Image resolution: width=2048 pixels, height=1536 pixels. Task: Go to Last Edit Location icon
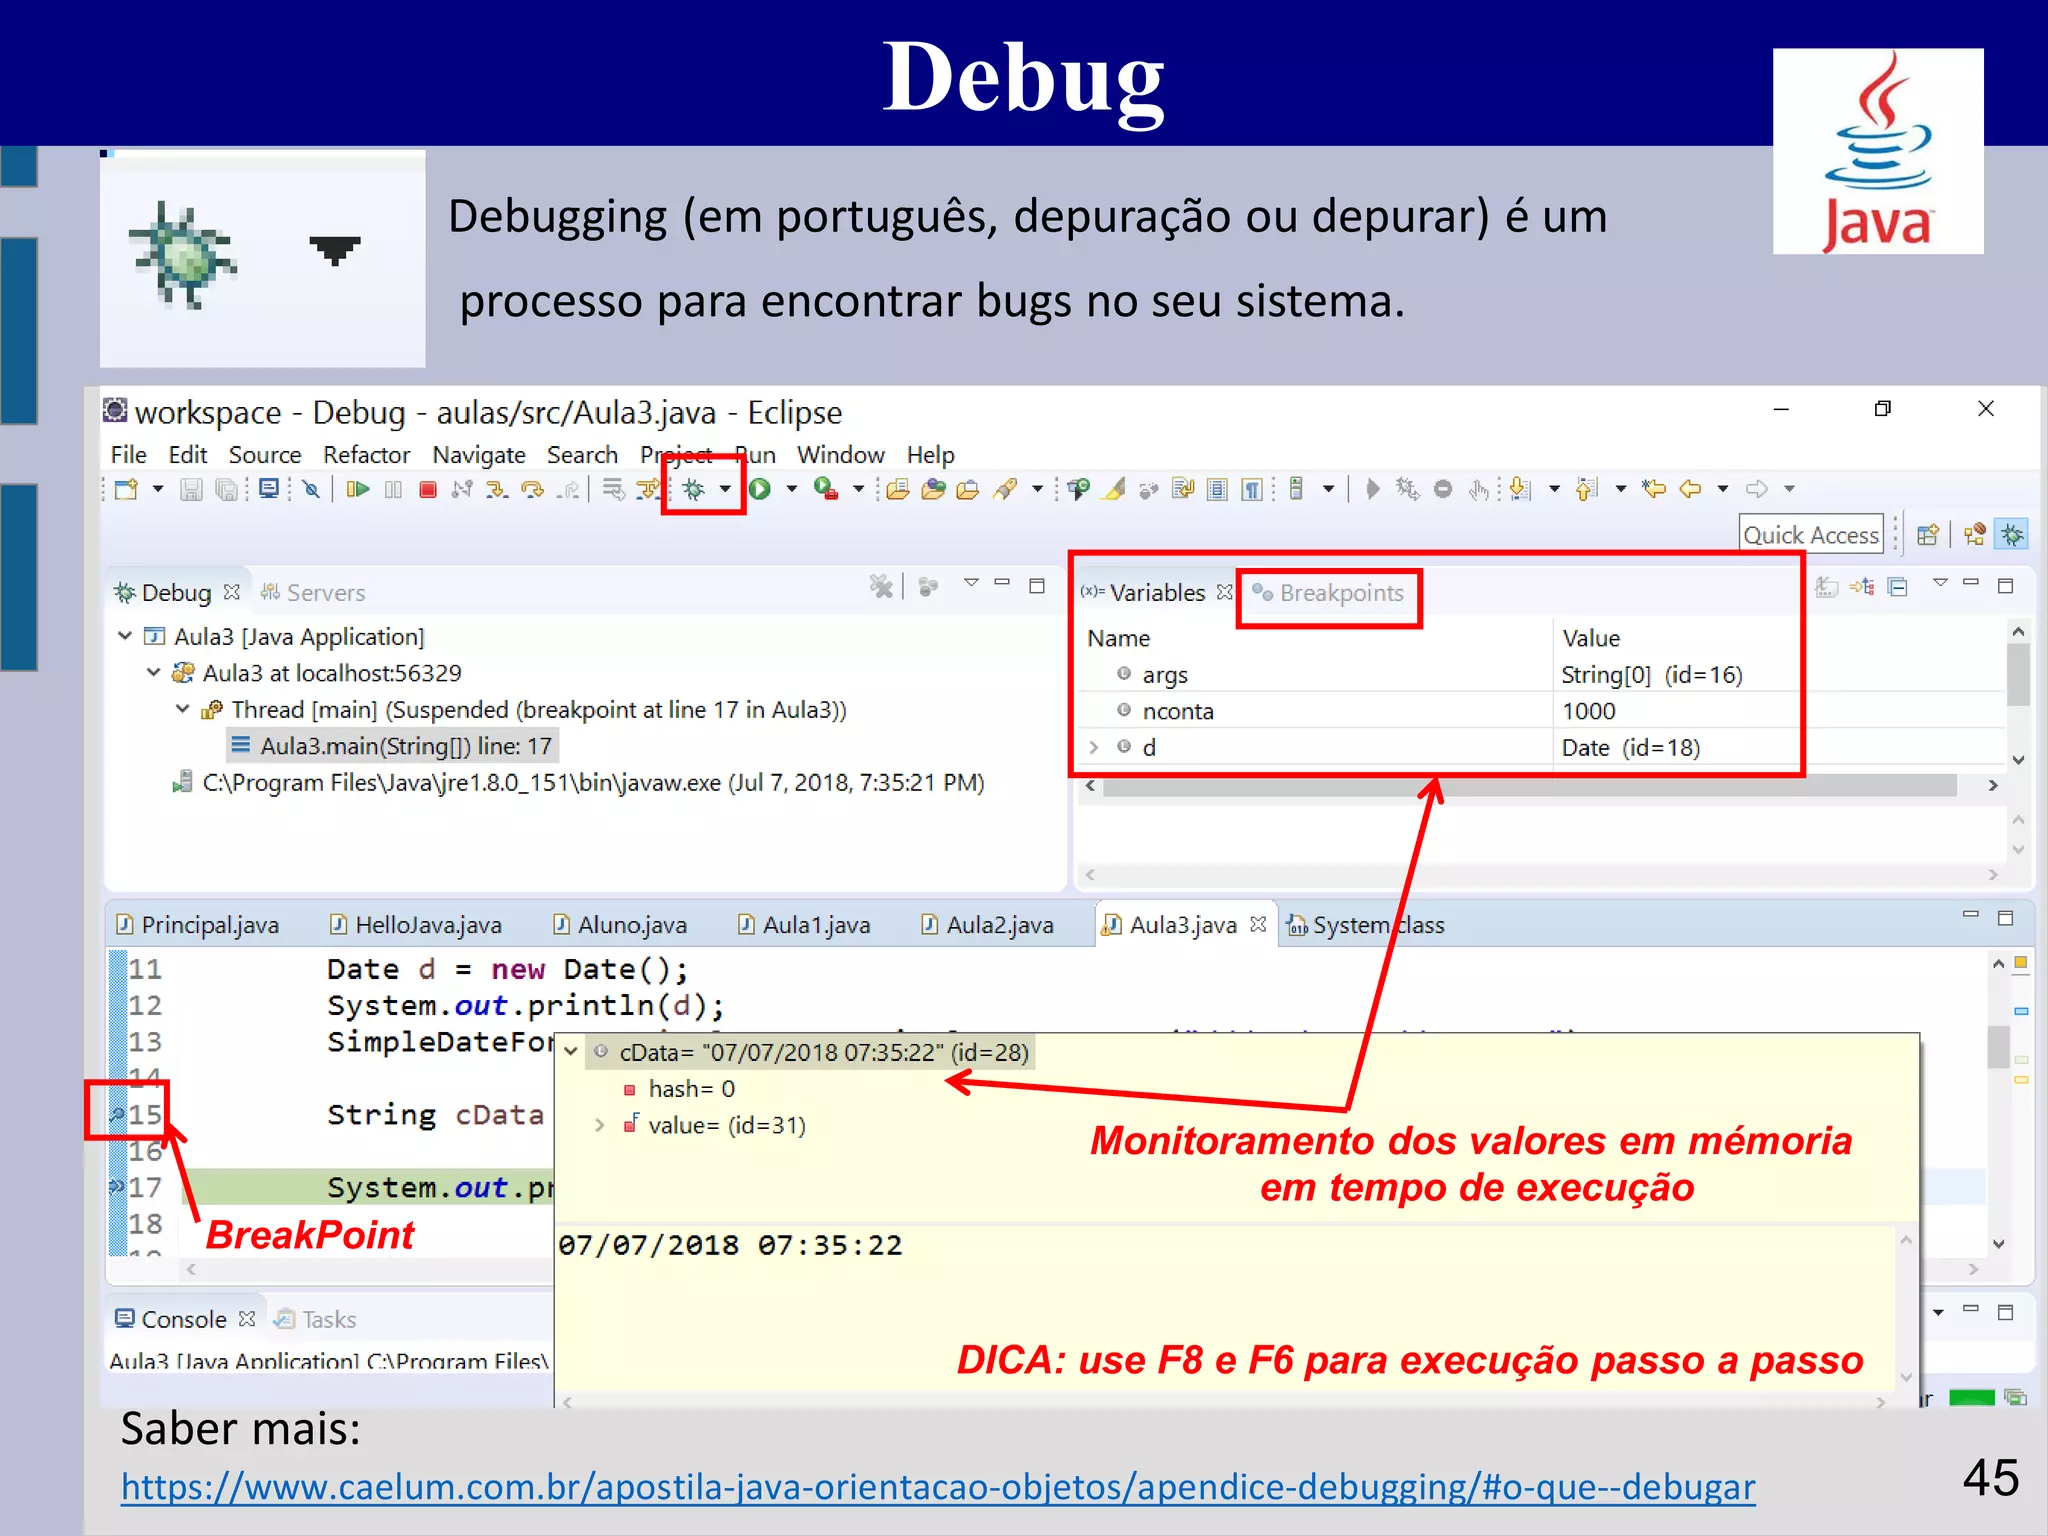tap(1654, 489)
